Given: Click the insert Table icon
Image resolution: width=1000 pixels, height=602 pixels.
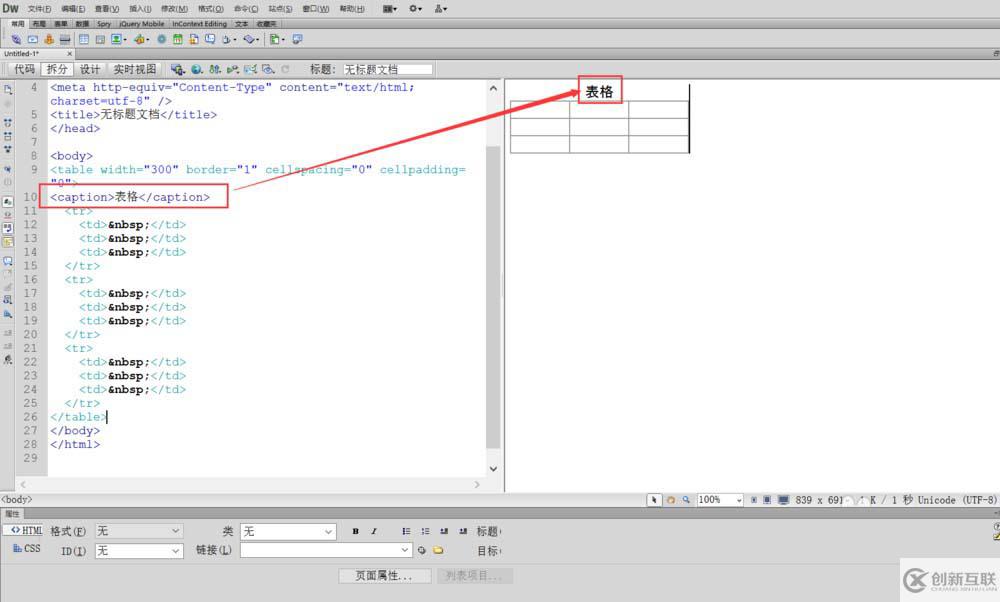Looking at the screenshot, I should click(x=84, y=39).
